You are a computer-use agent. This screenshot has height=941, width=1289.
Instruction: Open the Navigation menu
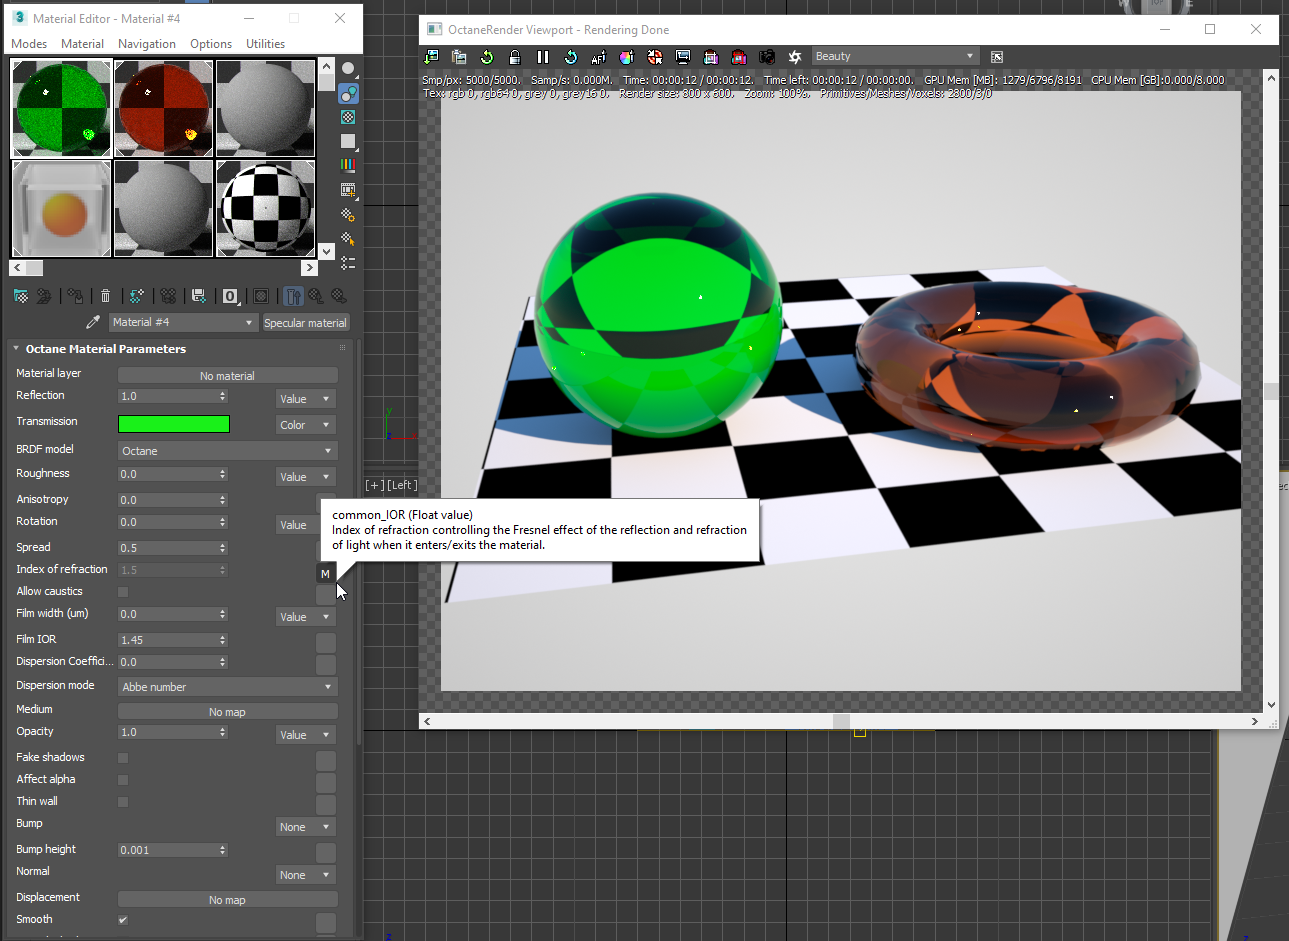coord(146,44)
